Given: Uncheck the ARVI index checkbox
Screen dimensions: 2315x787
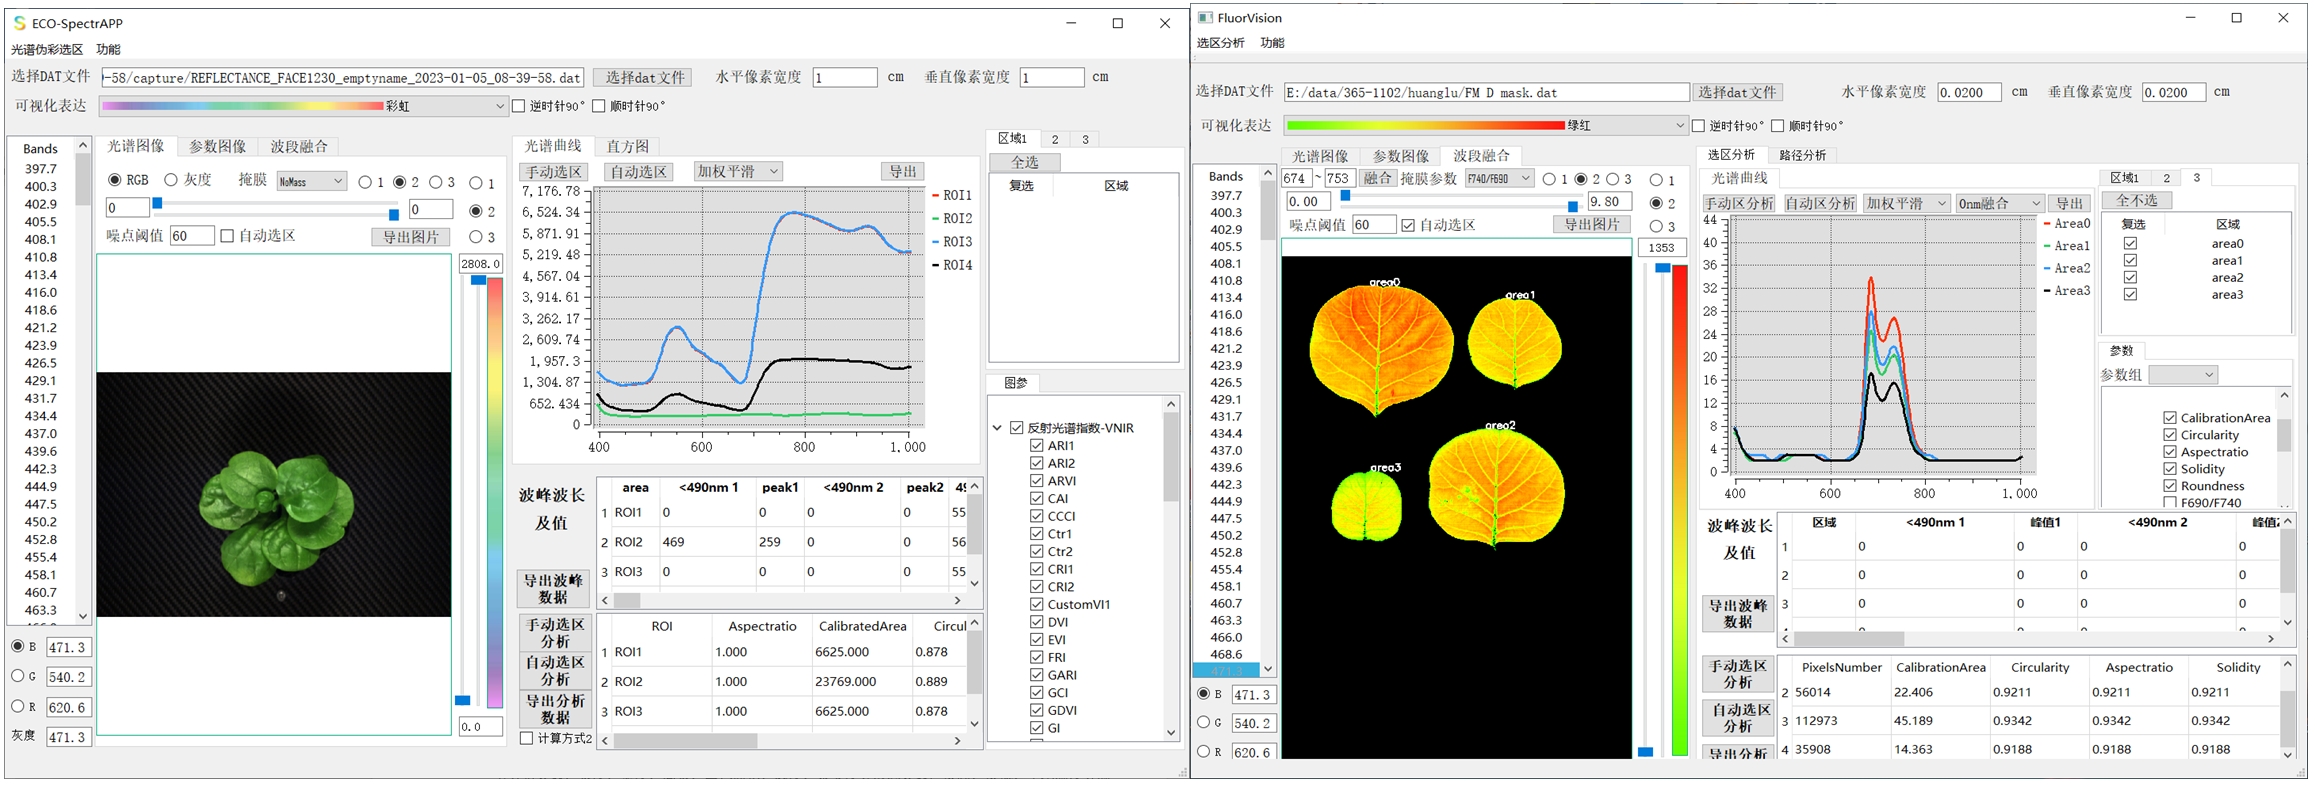Looking at the screenshot, I should [x=1036, y=481].
